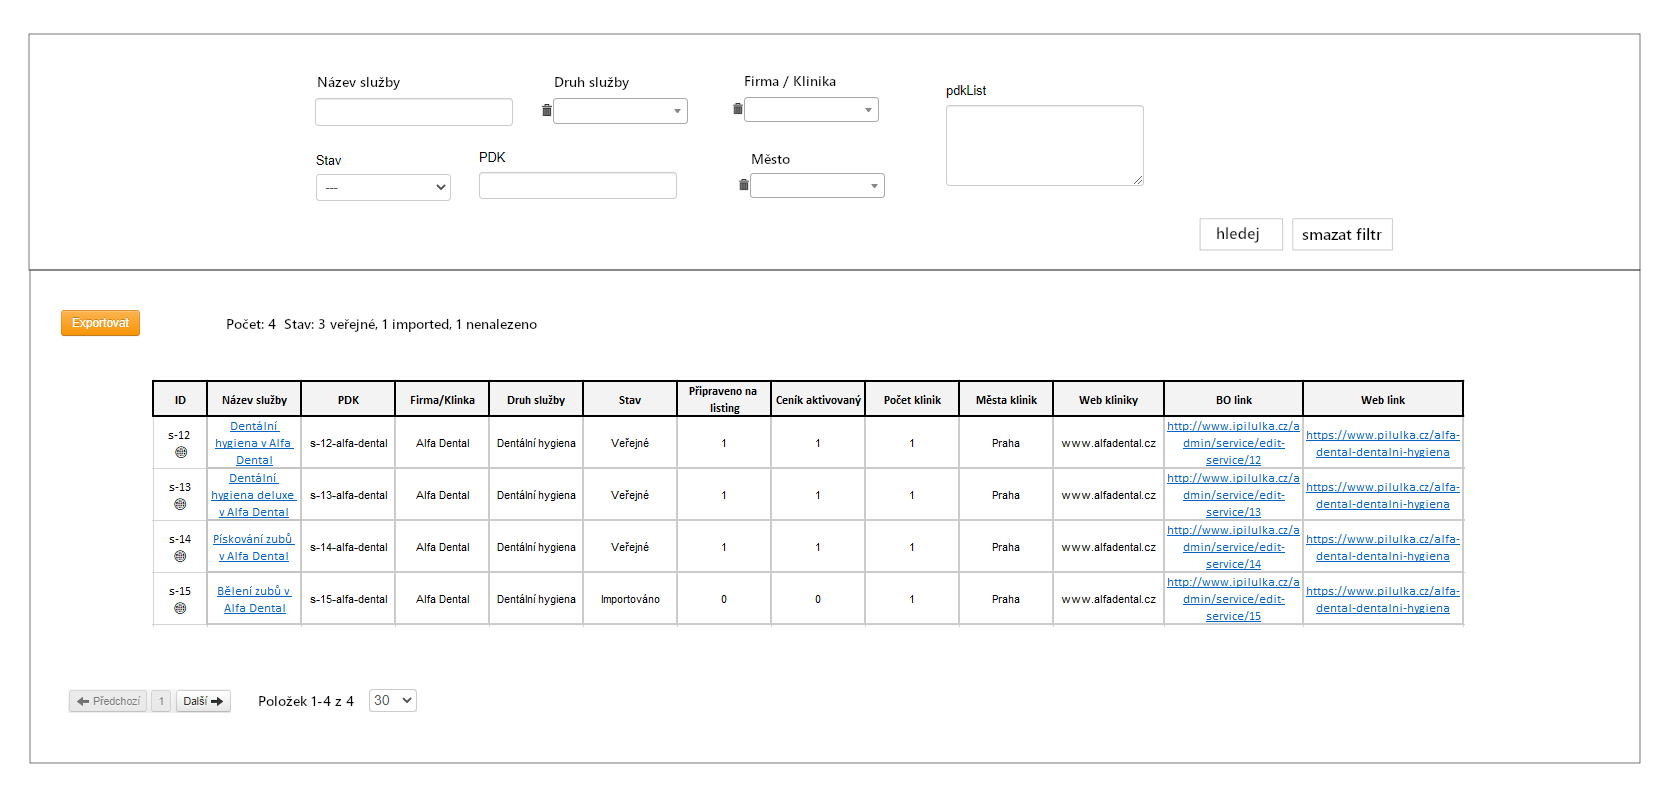Click the Druh služby column header
This screenshot has width=1671, height=801.
coord(536,399)
